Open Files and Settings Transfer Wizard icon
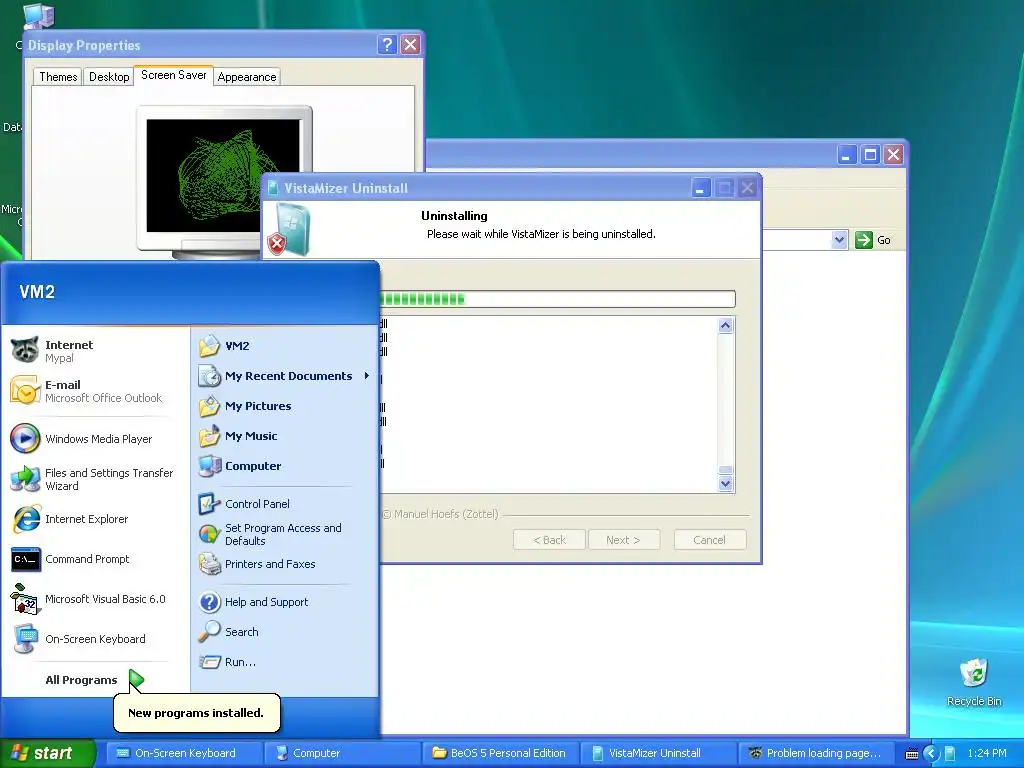Image resolution: width=1024 pixels, height=768 pixels. point(25,479)
